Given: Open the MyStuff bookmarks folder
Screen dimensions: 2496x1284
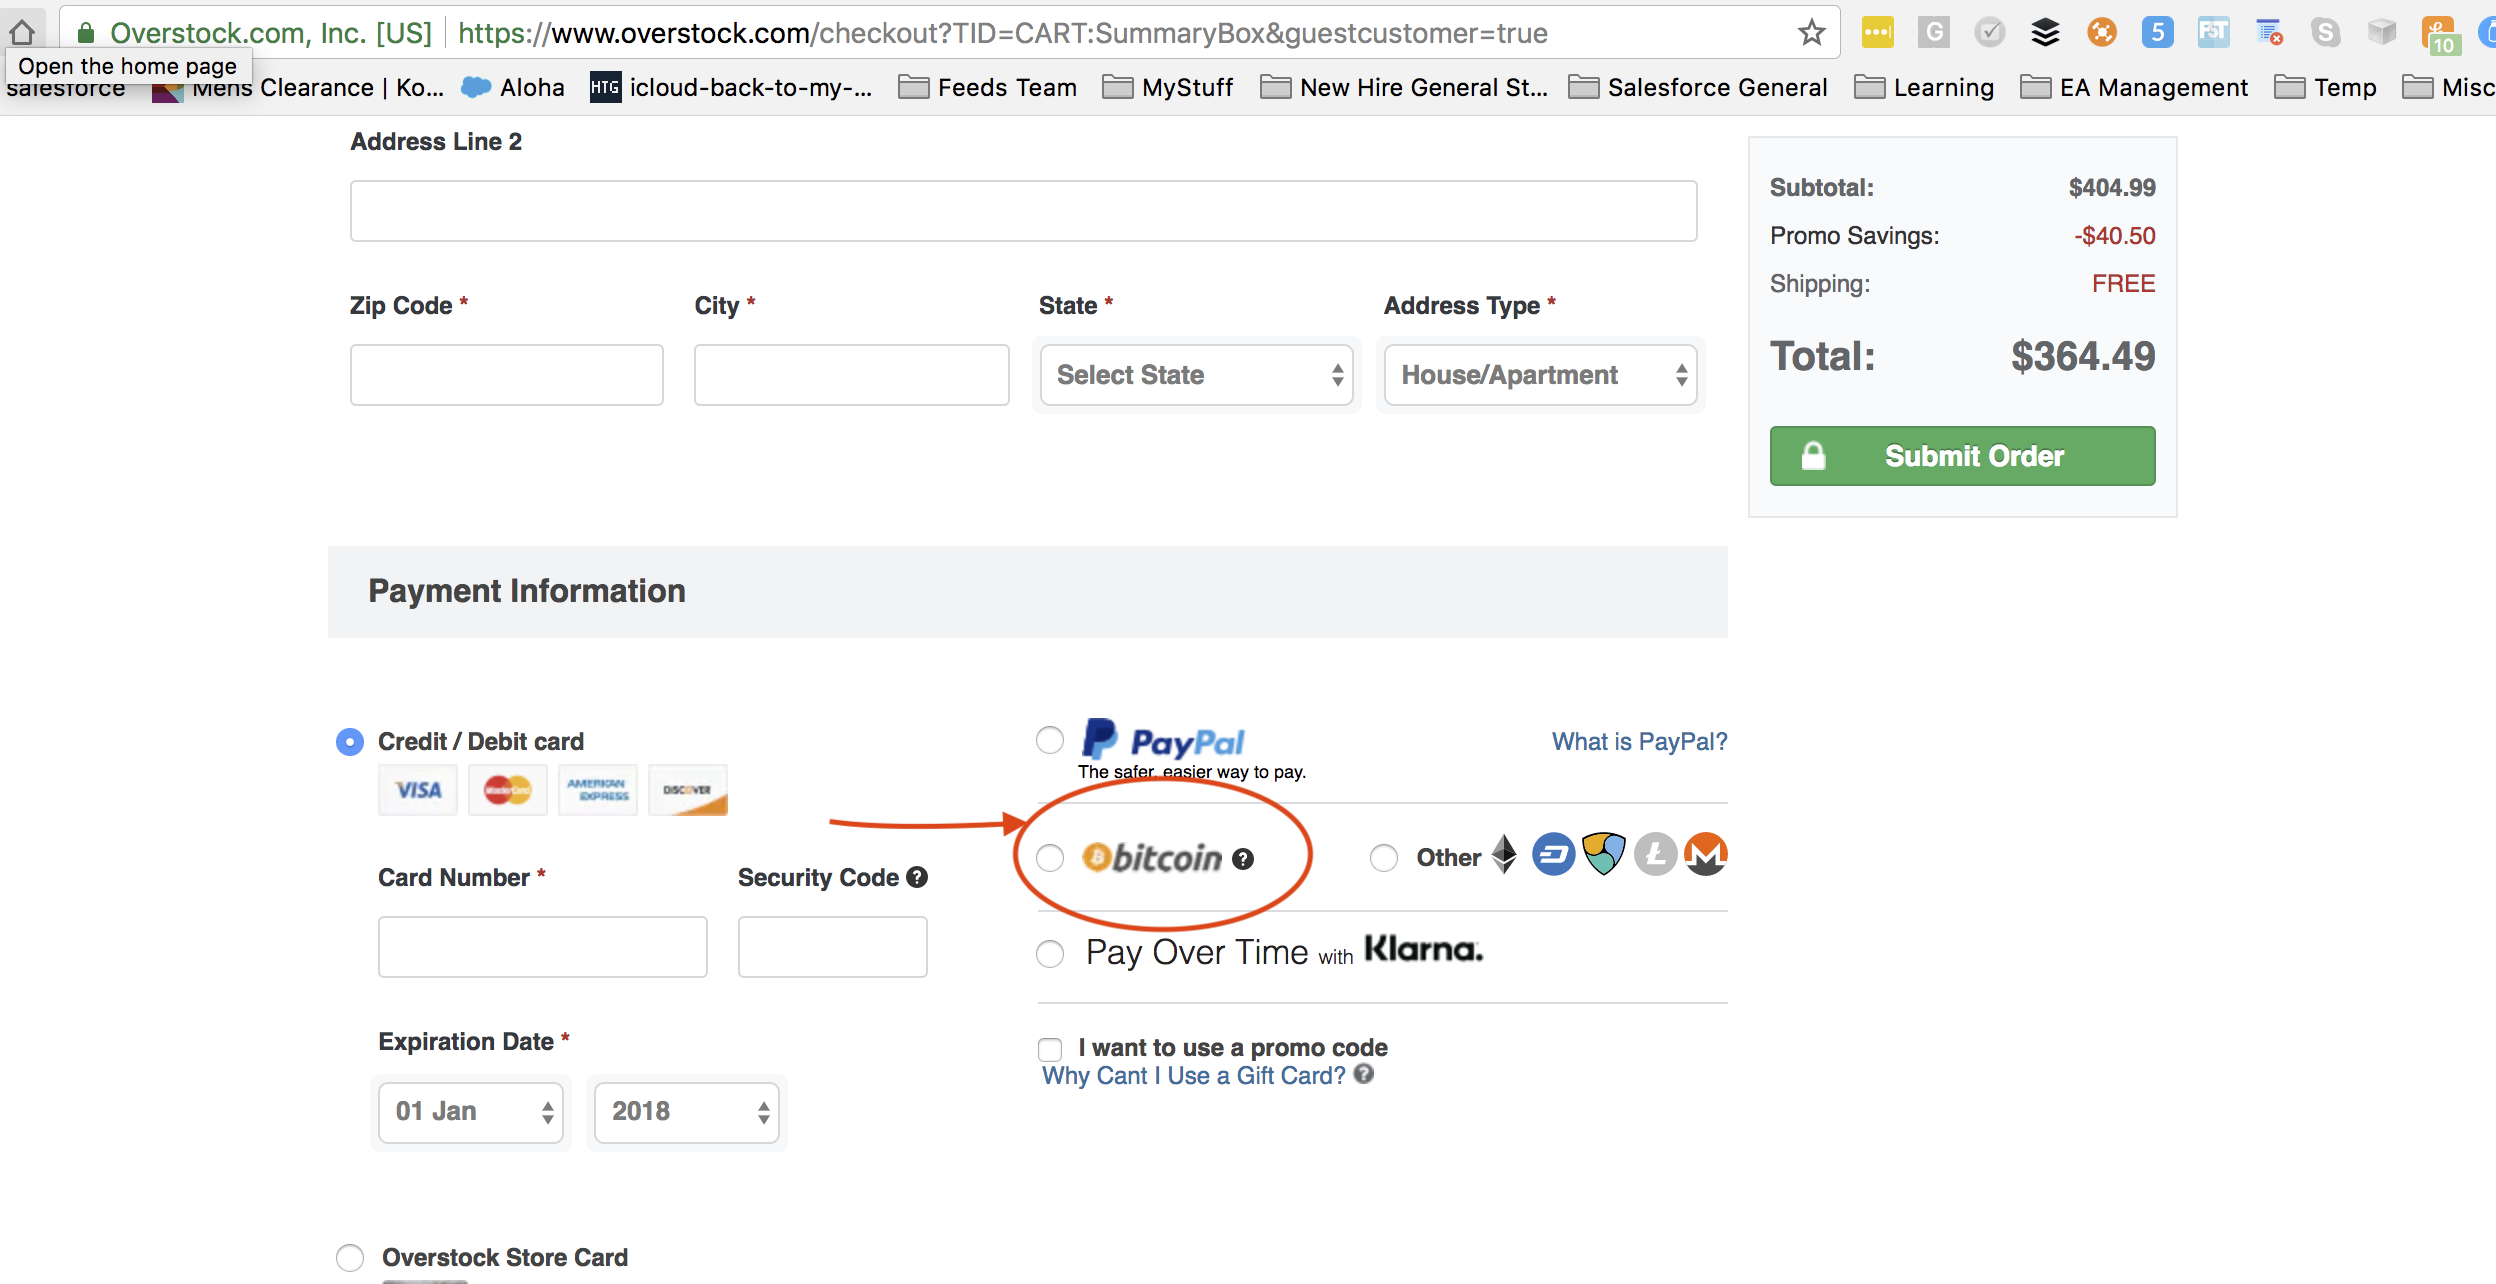Looking at the screenshot, I should point(1168,88).
